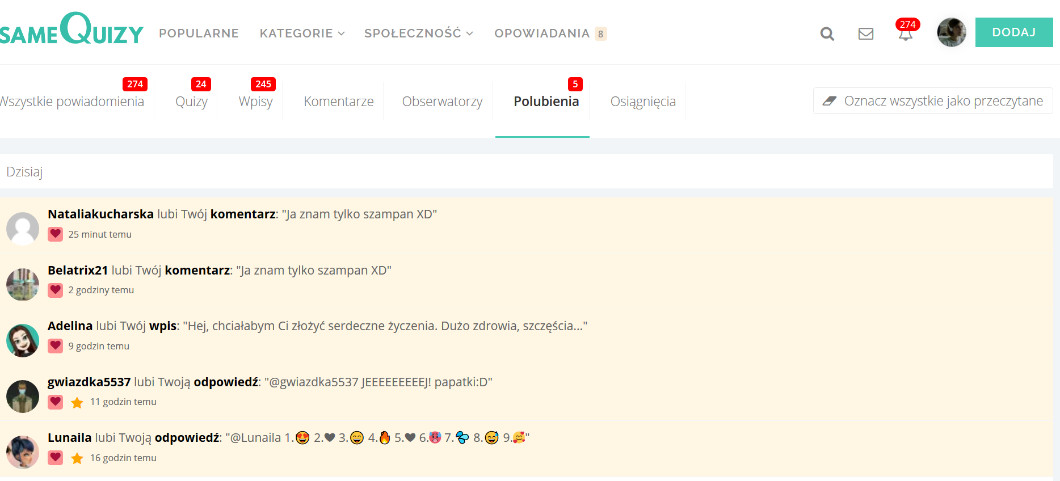Open the search magnifier icon
The width and height of the screenshot is (1060, 481).
tap(827, 33)
